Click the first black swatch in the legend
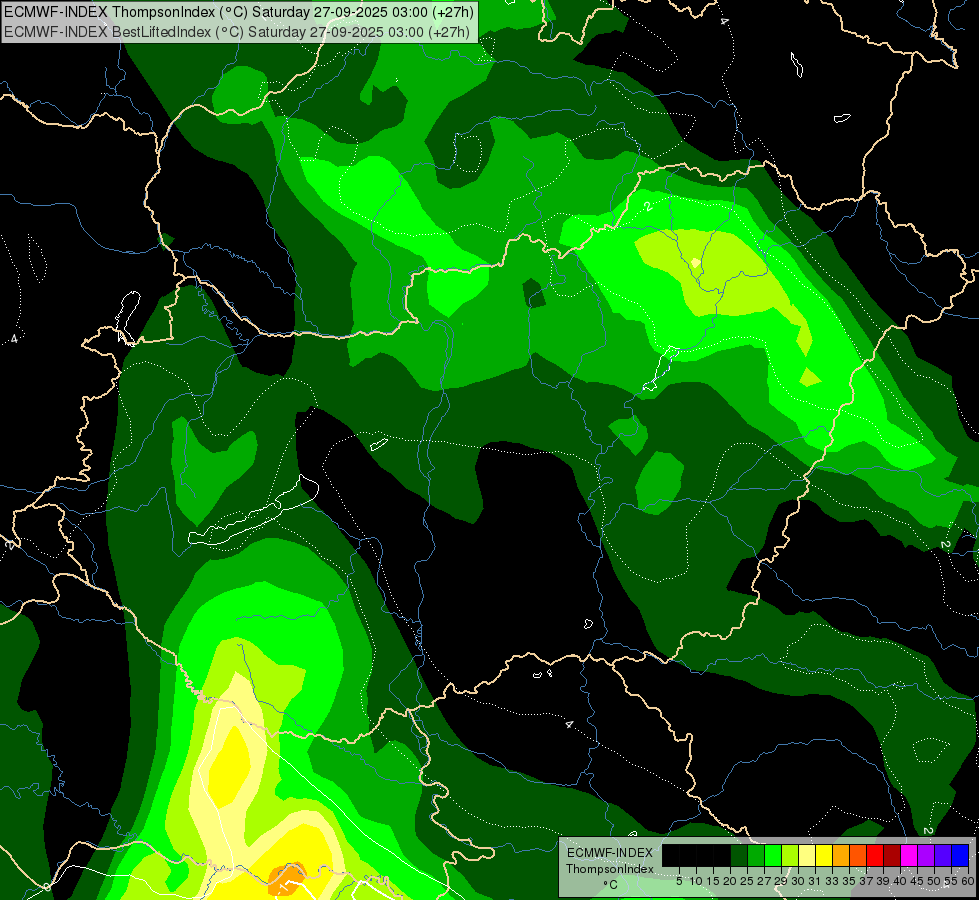Screen dimensions: 979x900 [x=670, y=855]
